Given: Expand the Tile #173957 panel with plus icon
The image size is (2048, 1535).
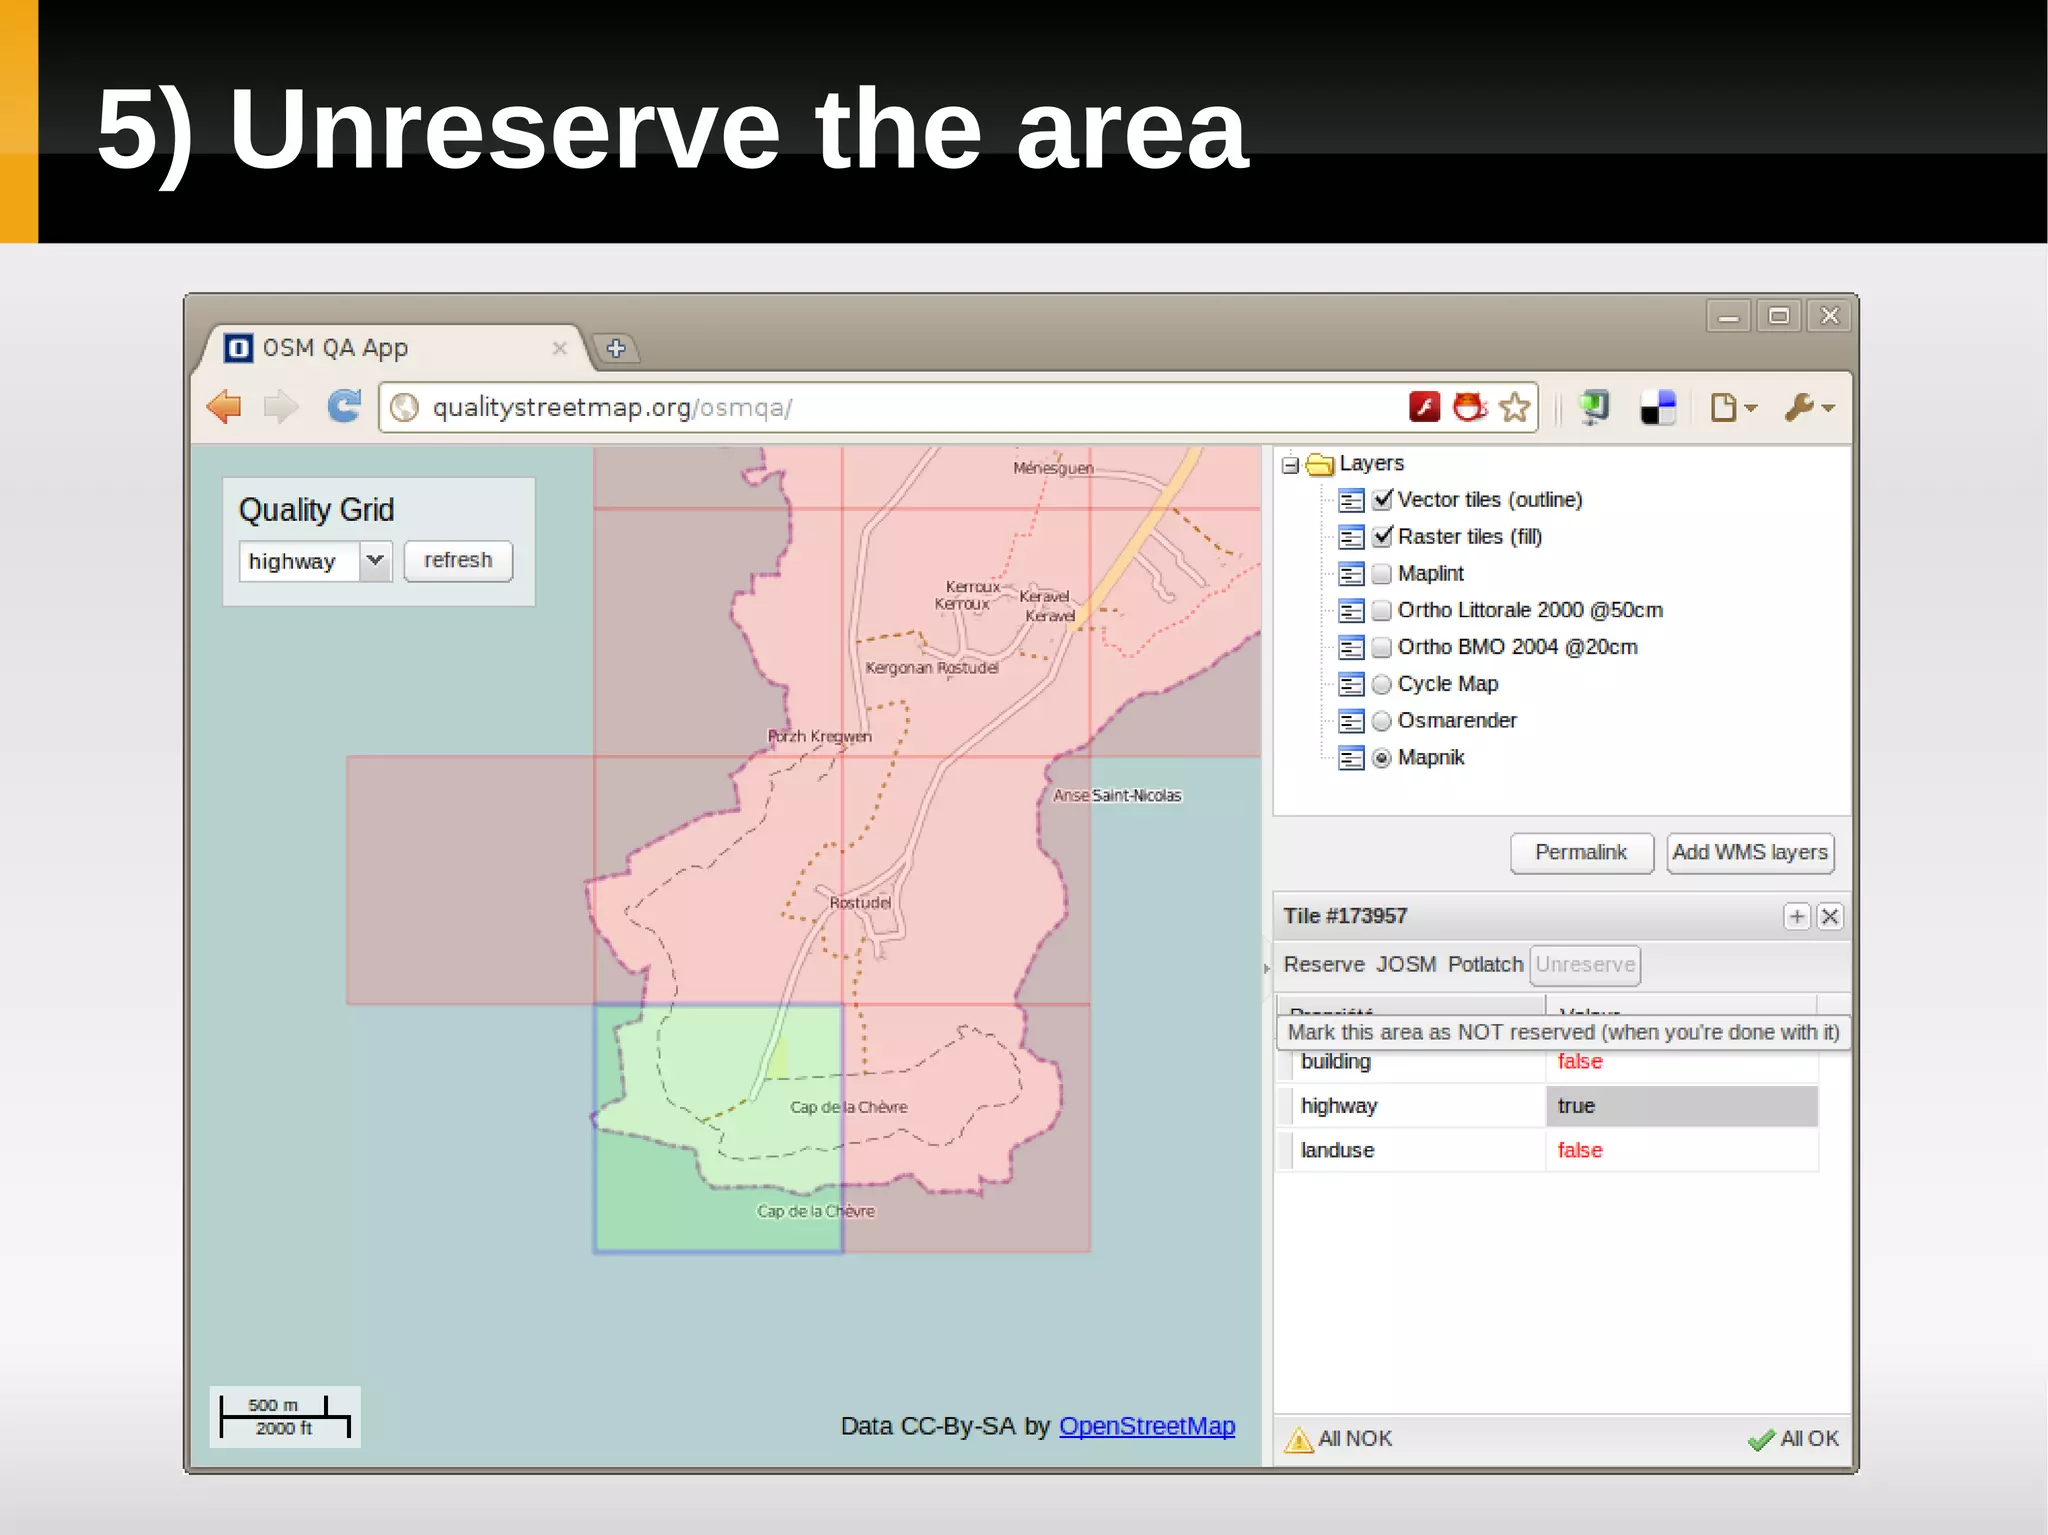Looking at the screenshot, I should point(1797,916).
